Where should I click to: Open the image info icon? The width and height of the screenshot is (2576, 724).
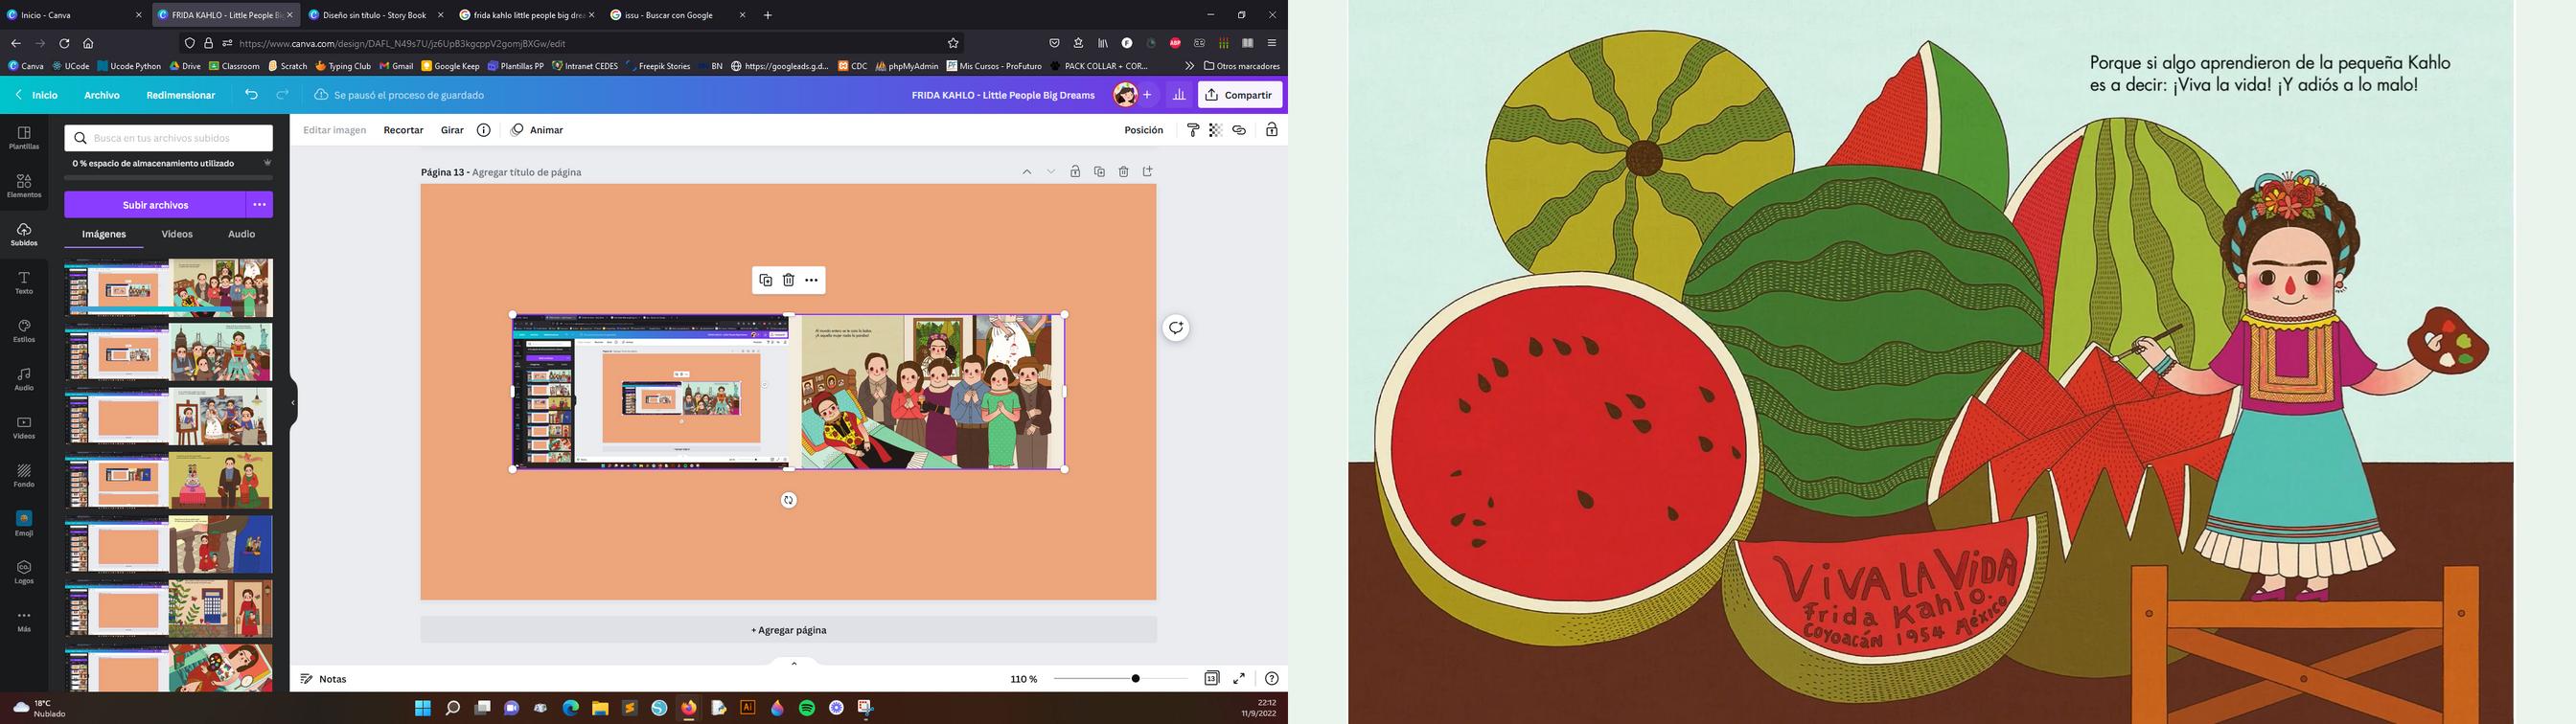point(484,130)
